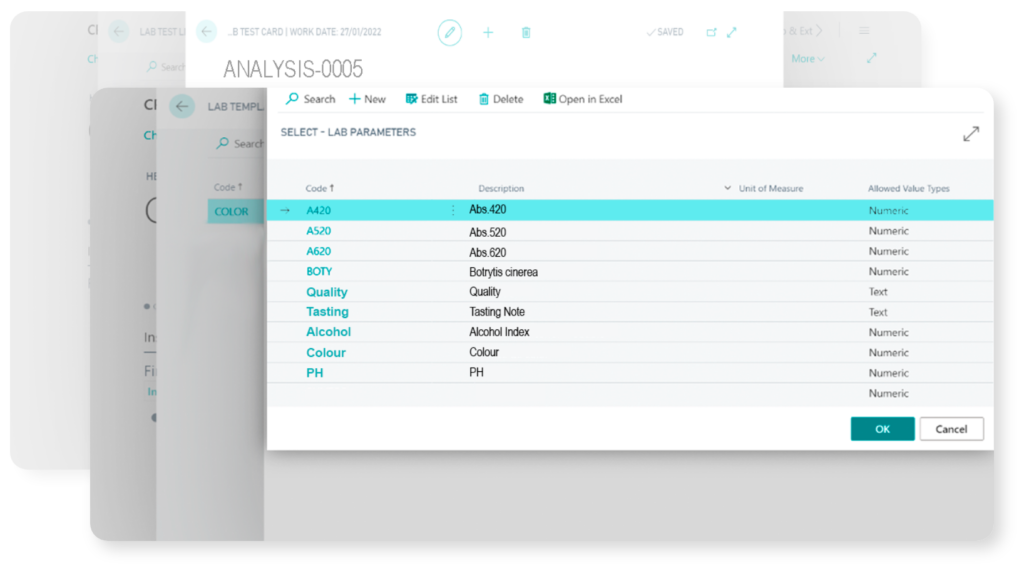Image resolution: width=1024 pixels, height=571 pixels.
Task: Create a New lab parameter
Action: click(367, 99)
